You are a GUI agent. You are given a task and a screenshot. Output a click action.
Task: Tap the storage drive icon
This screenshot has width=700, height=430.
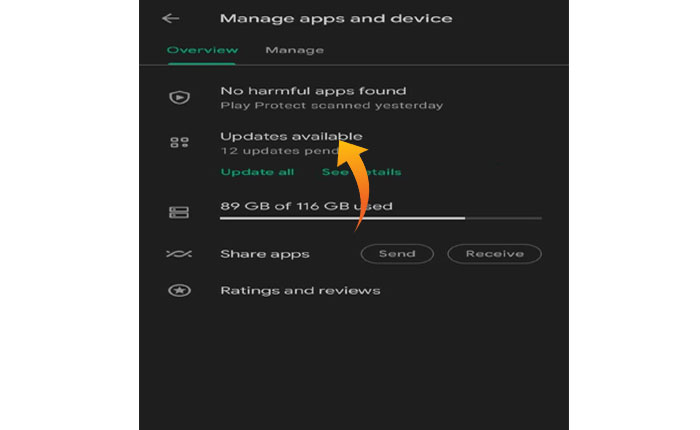coord(179,212)
